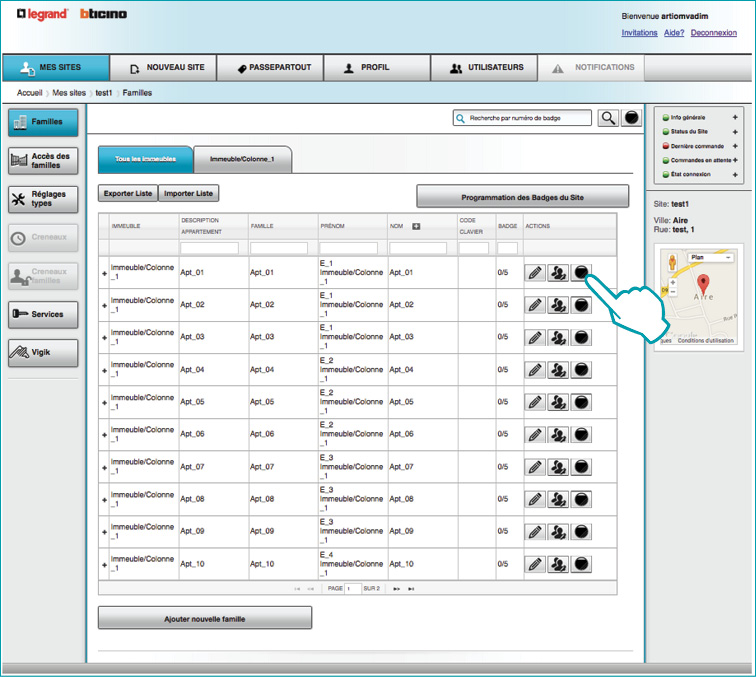Click the Ajouter nouvelle famille button
The height and width of the screenshot is (677, 756).
click(x=205, y=619)
